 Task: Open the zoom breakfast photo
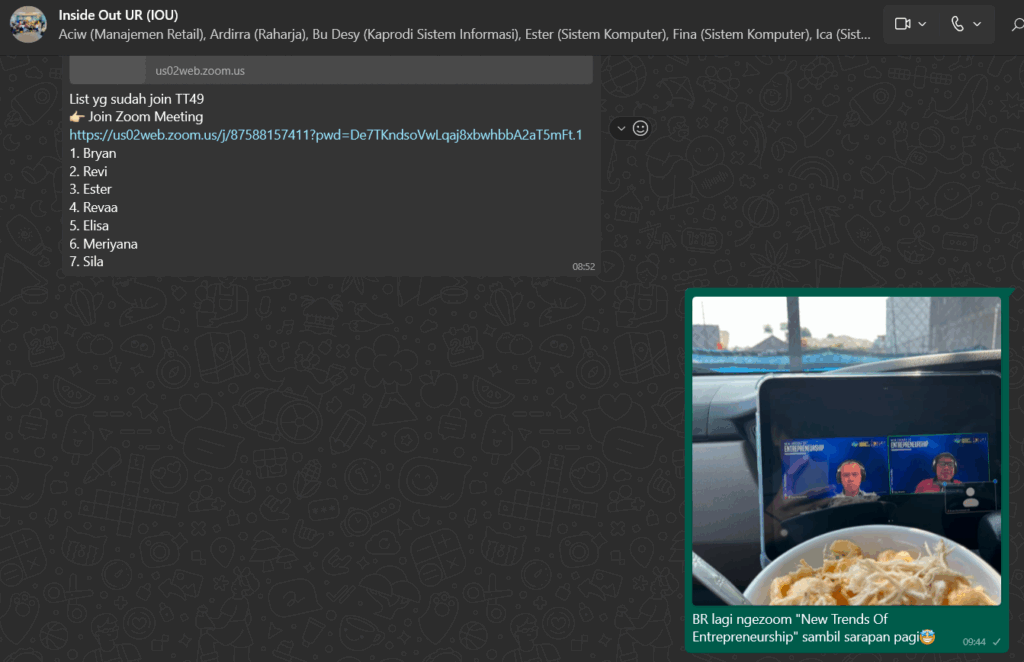(x=846, y=450)
